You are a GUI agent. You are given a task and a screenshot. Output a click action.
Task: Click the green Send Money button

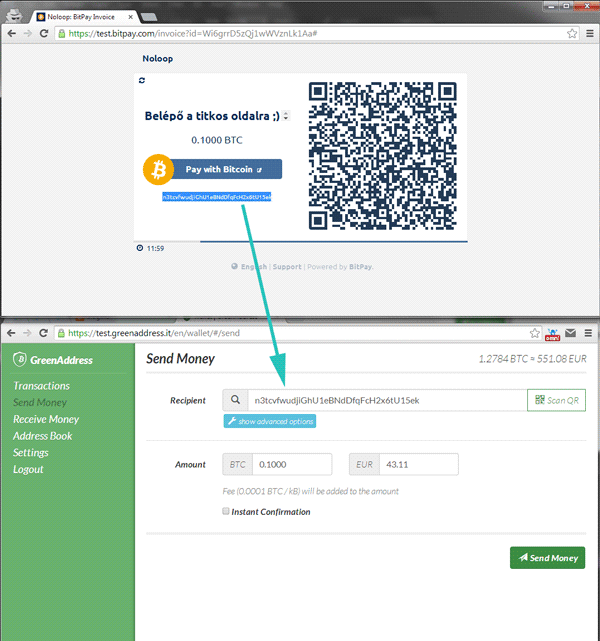pos(547,558)
